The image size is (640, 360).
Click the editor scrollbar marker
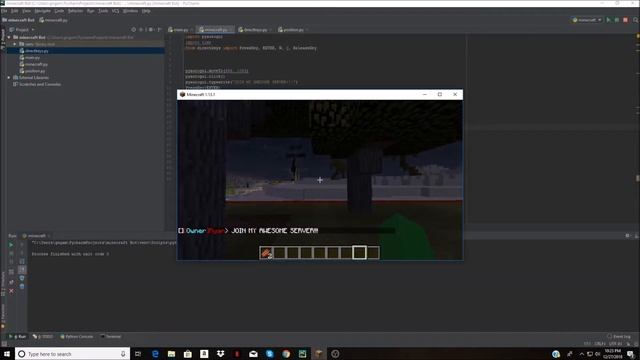tap(638, 178)
